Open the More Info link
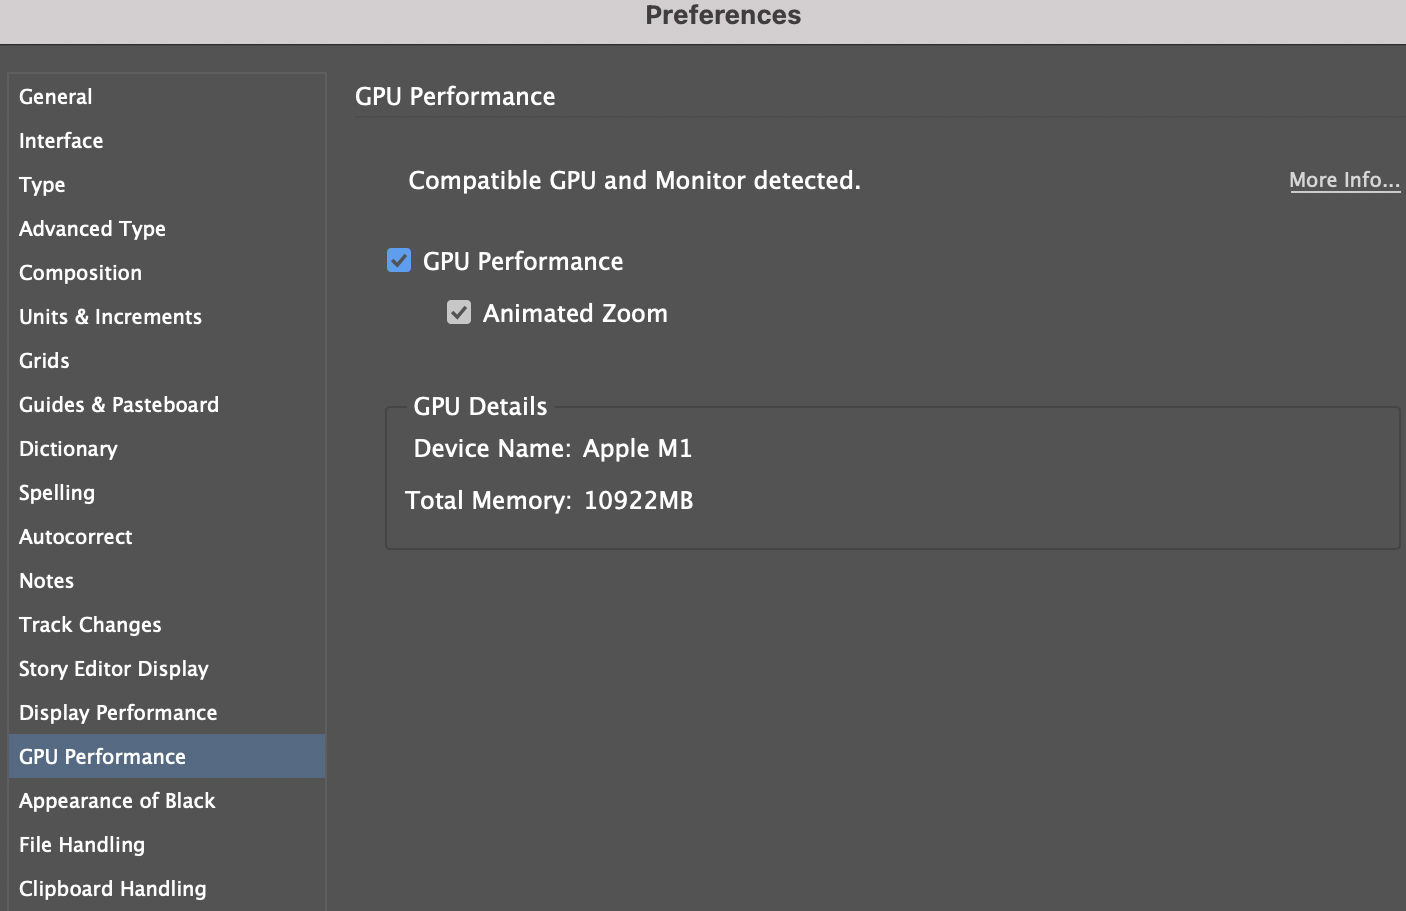 tap(1344, 180)
